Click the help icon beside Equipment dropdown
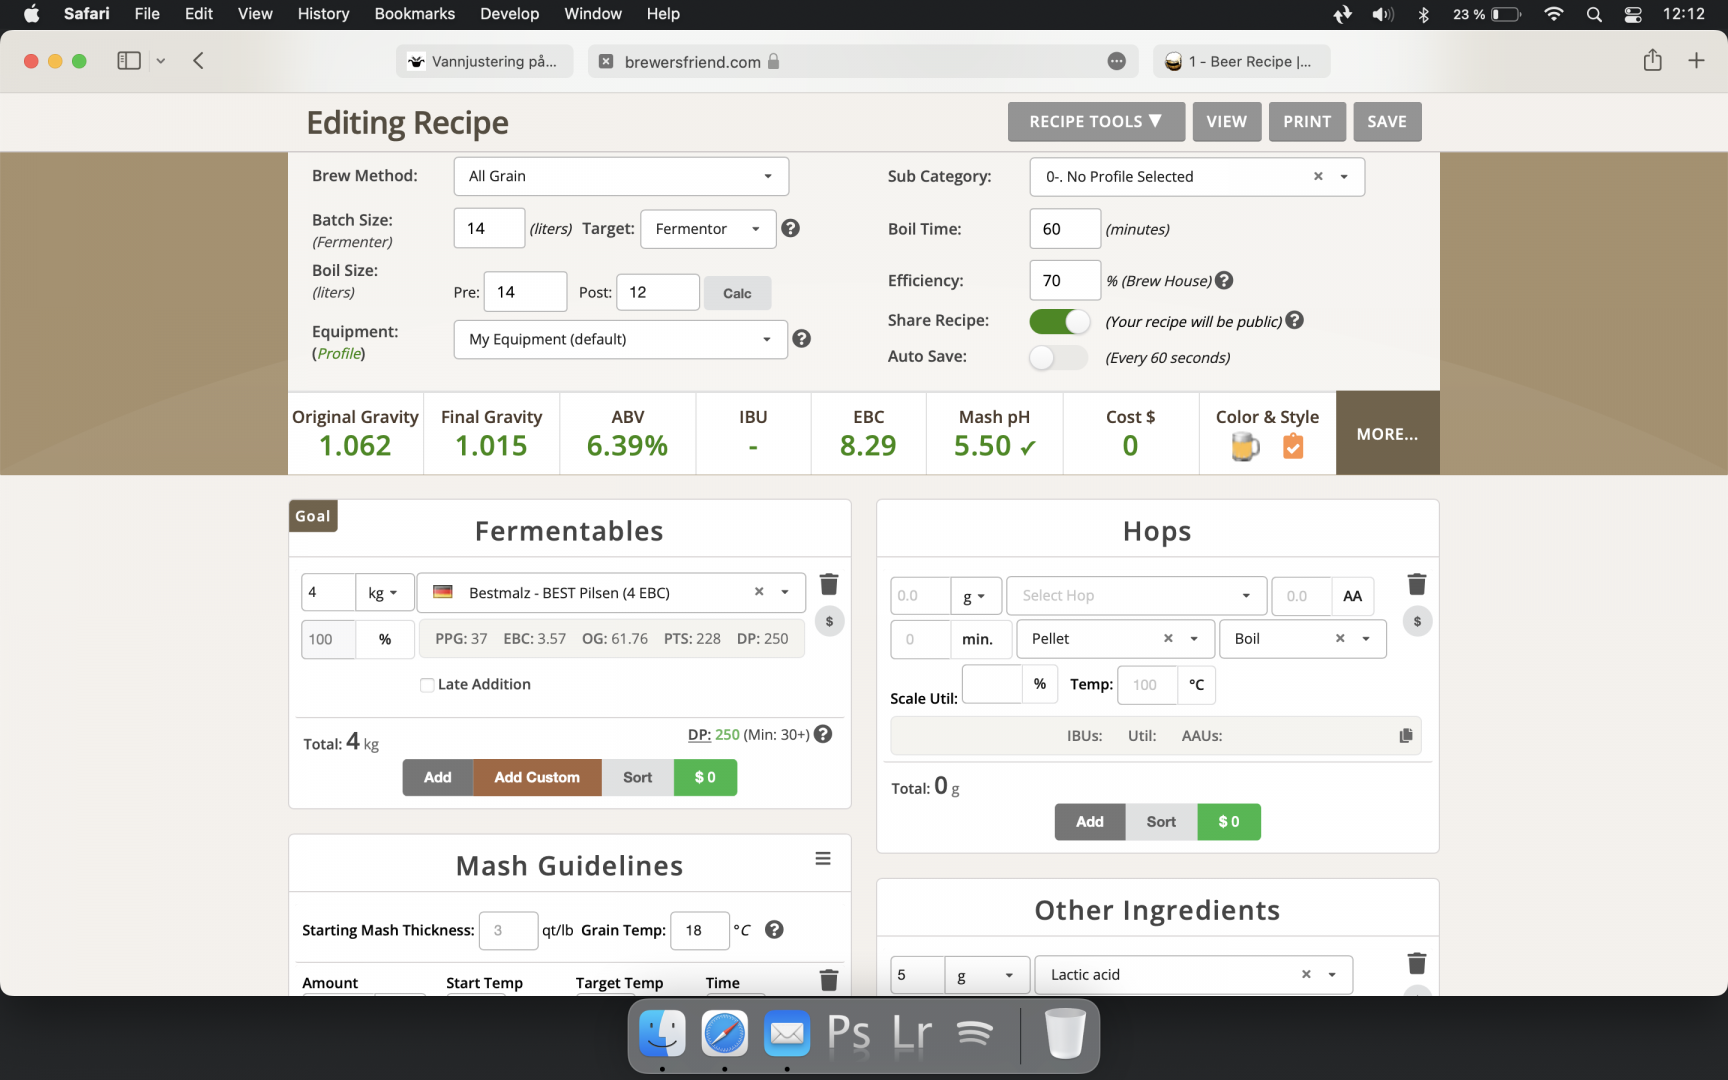Screen dimensions: 1728x1080 click(x=801, y=339)
